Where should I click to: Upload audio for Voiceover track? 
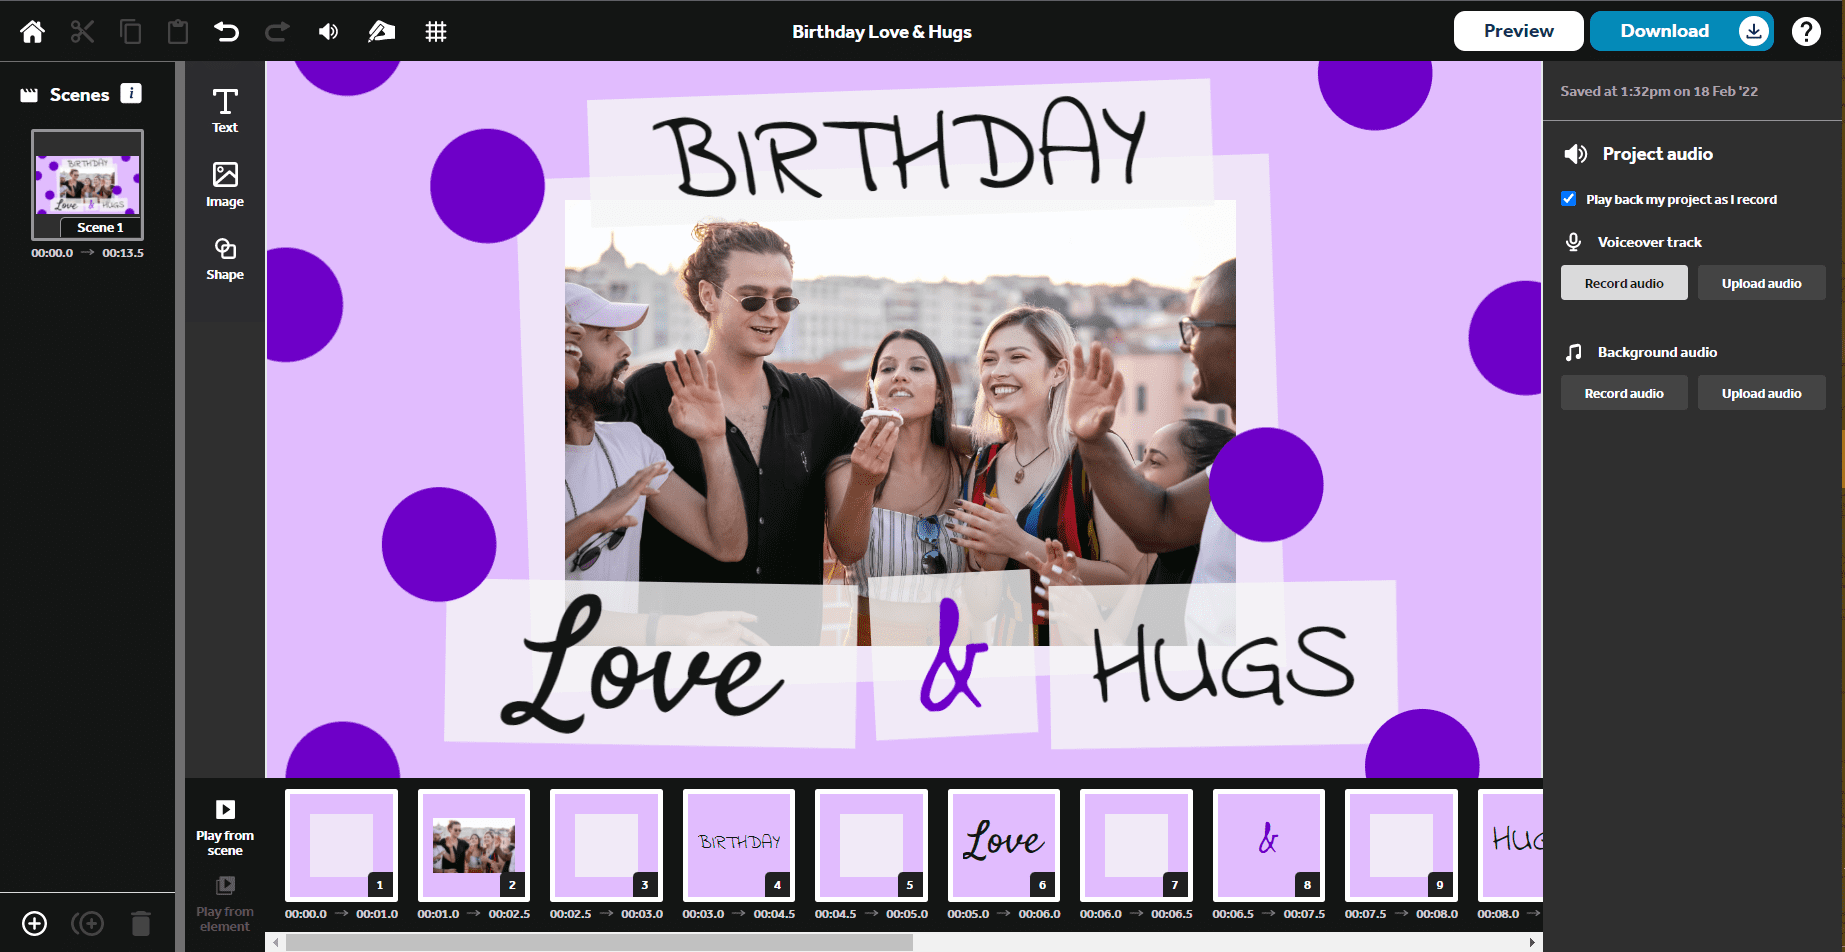[1761, 283]
